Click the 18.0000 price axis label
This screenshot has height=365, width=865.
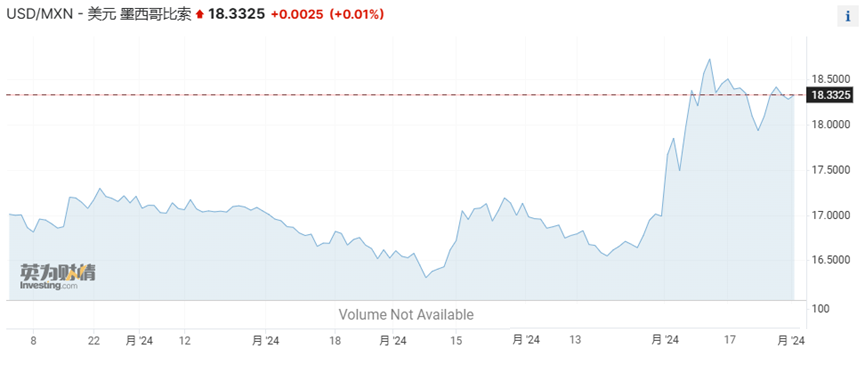pos(831,125)
